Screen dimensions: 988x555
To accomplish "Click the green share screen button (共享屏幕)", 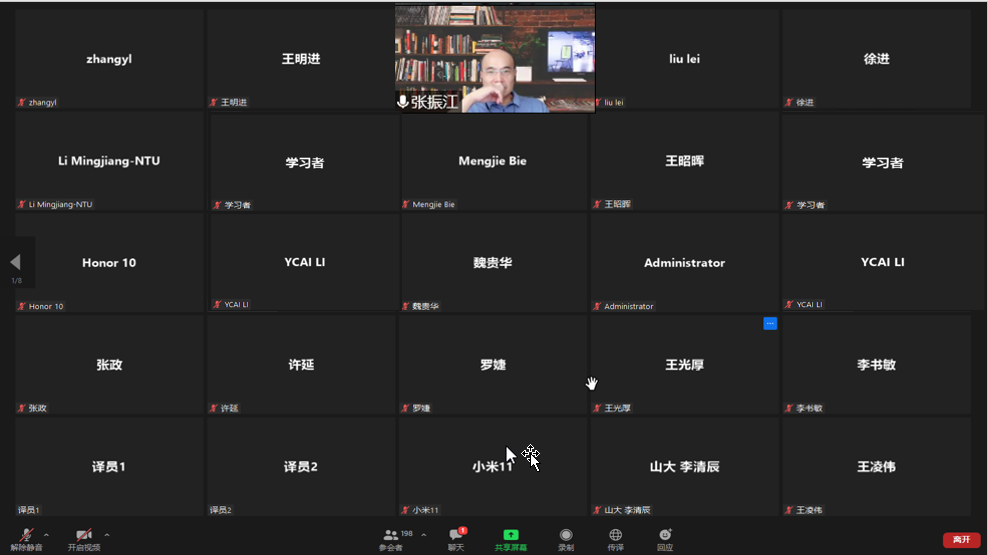I will tap(510, 538).
